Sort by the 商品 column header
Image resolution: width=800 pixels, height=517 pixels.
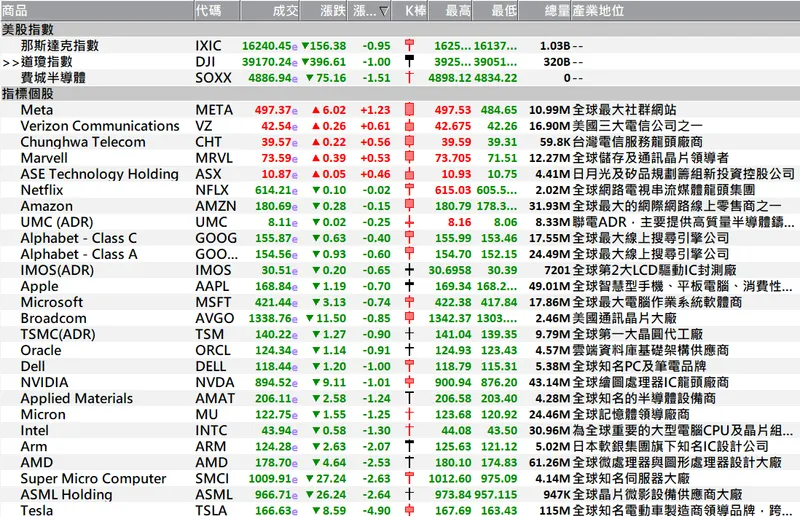97,11
